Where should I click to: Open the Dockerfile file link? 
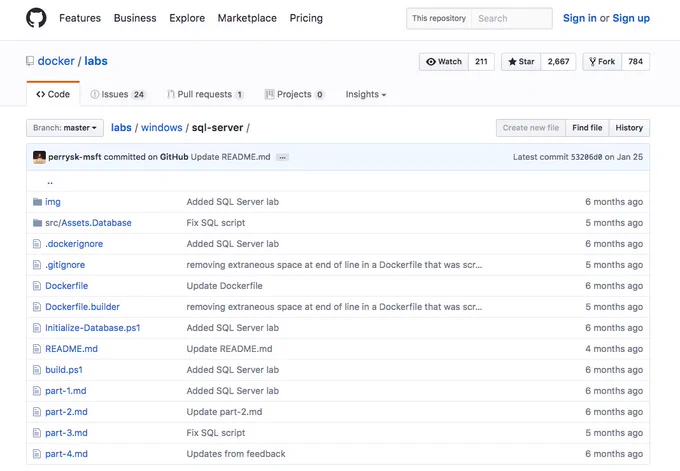point(66,286)
